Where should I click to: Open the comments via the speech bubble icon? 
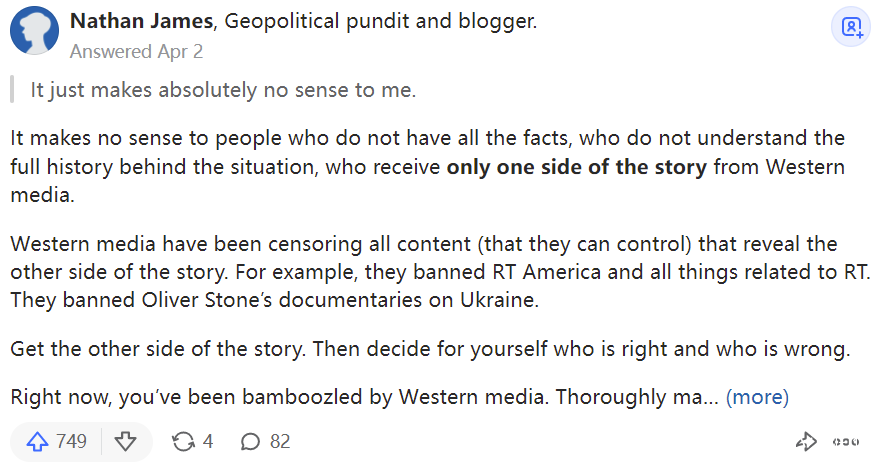coord(252,441)
